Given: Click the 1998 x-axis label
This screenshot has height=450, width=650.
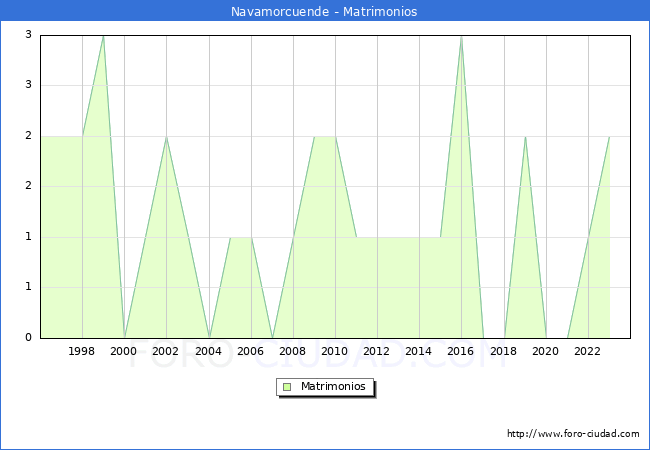Looking at the screenshot, I should (x=81, y=351).
